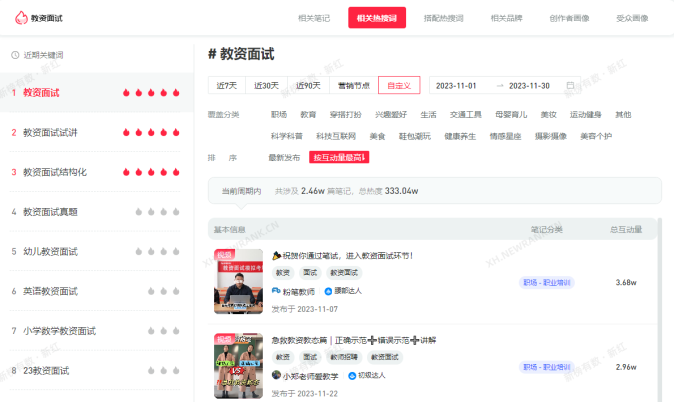
Task: Click the heat flames of 教资面试试讲
Action: point(151,132)
